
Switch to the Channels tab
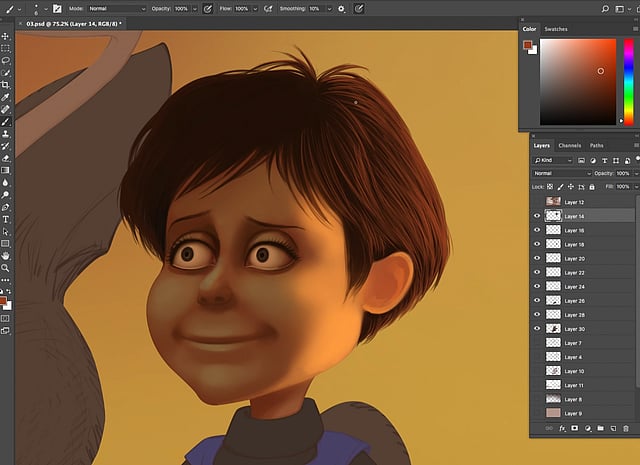pos(569,145)
